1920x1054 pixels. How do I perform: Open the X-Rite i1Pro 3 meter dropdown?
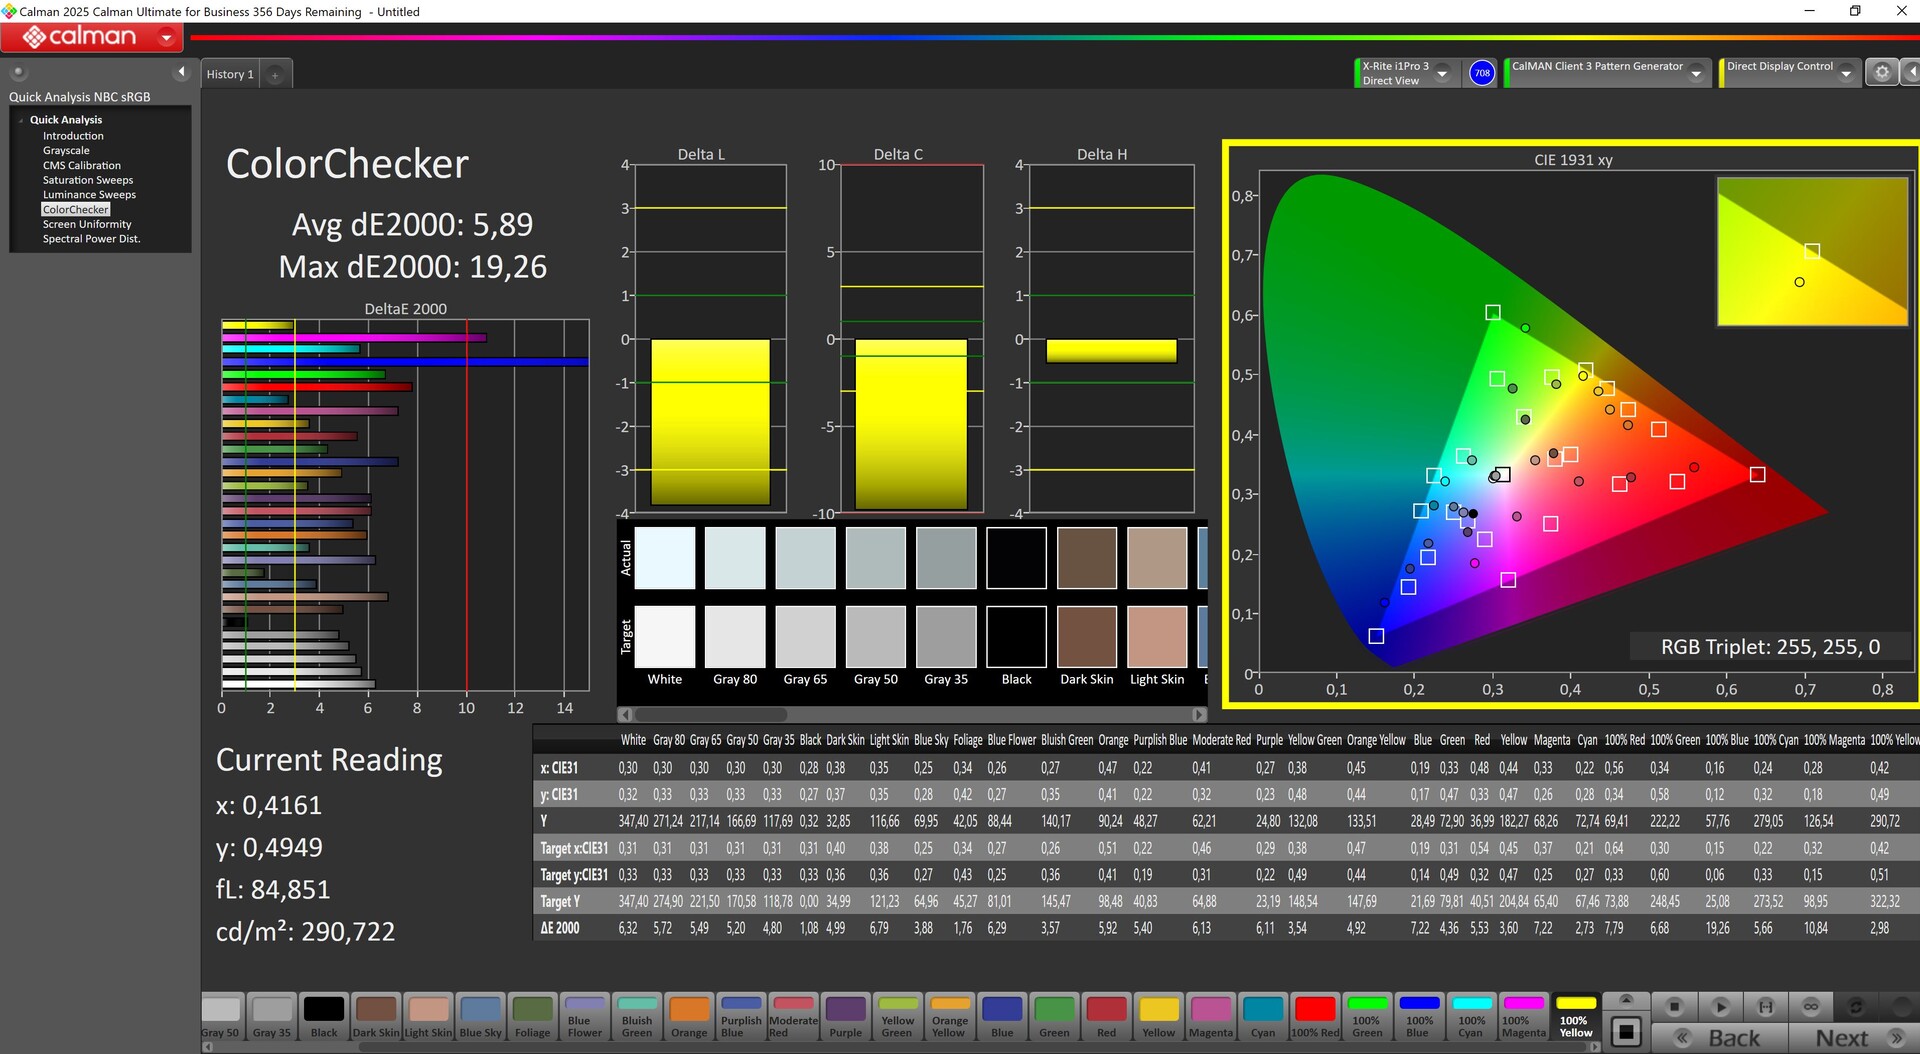[1442, 74]
